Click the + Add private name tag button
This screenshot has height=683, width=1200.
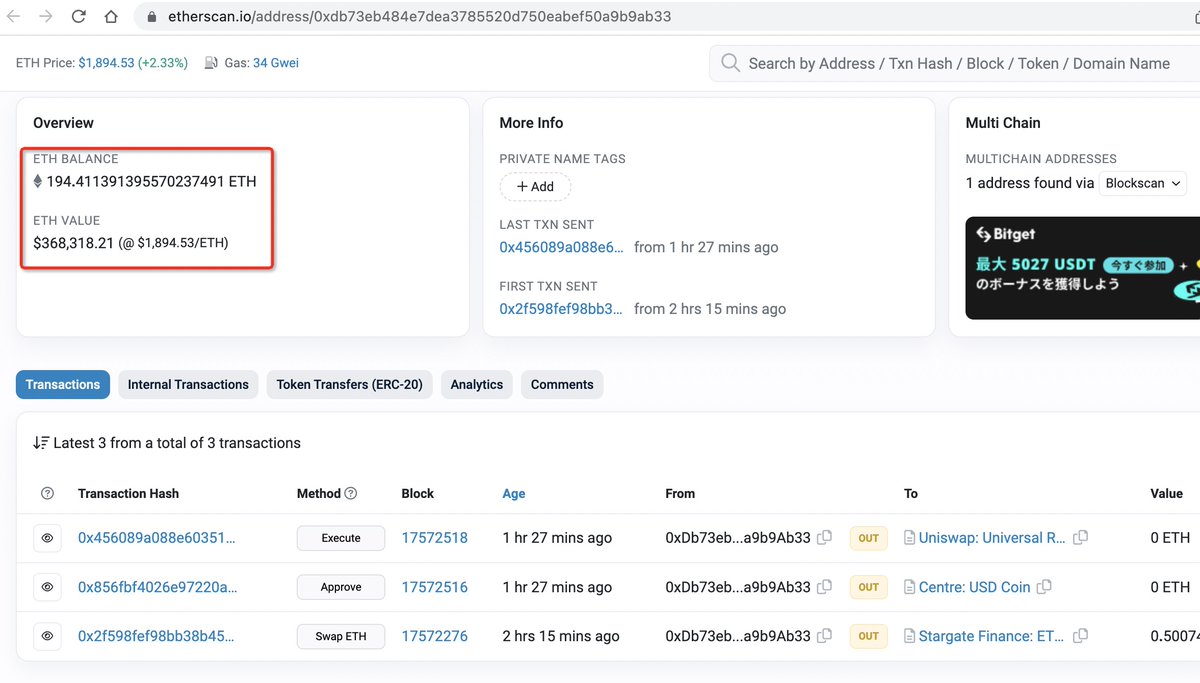536,186
